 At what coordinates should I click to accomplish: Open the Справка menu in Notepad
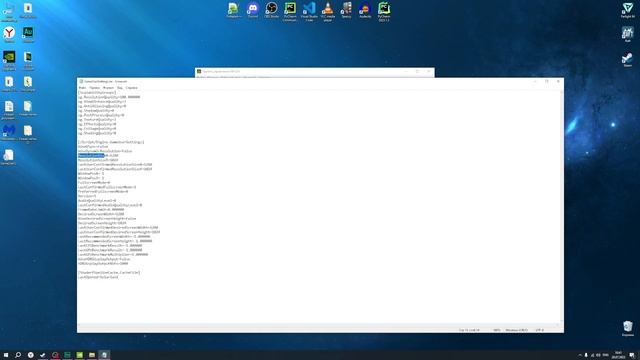point(131,88)
